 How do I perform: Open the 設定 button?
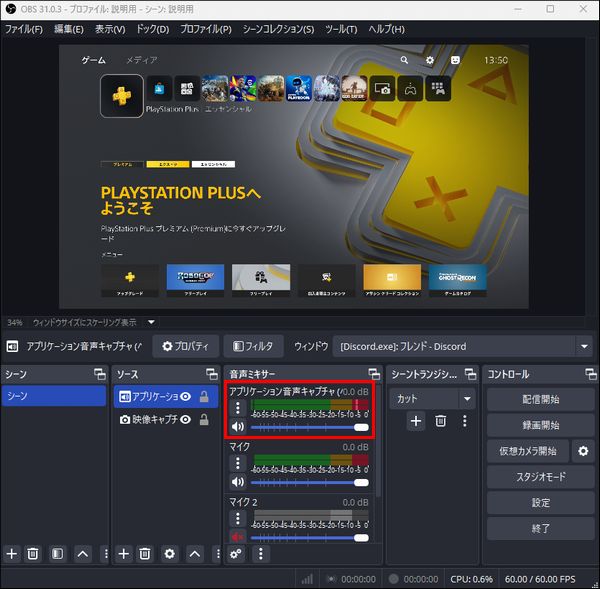(540, 503)
